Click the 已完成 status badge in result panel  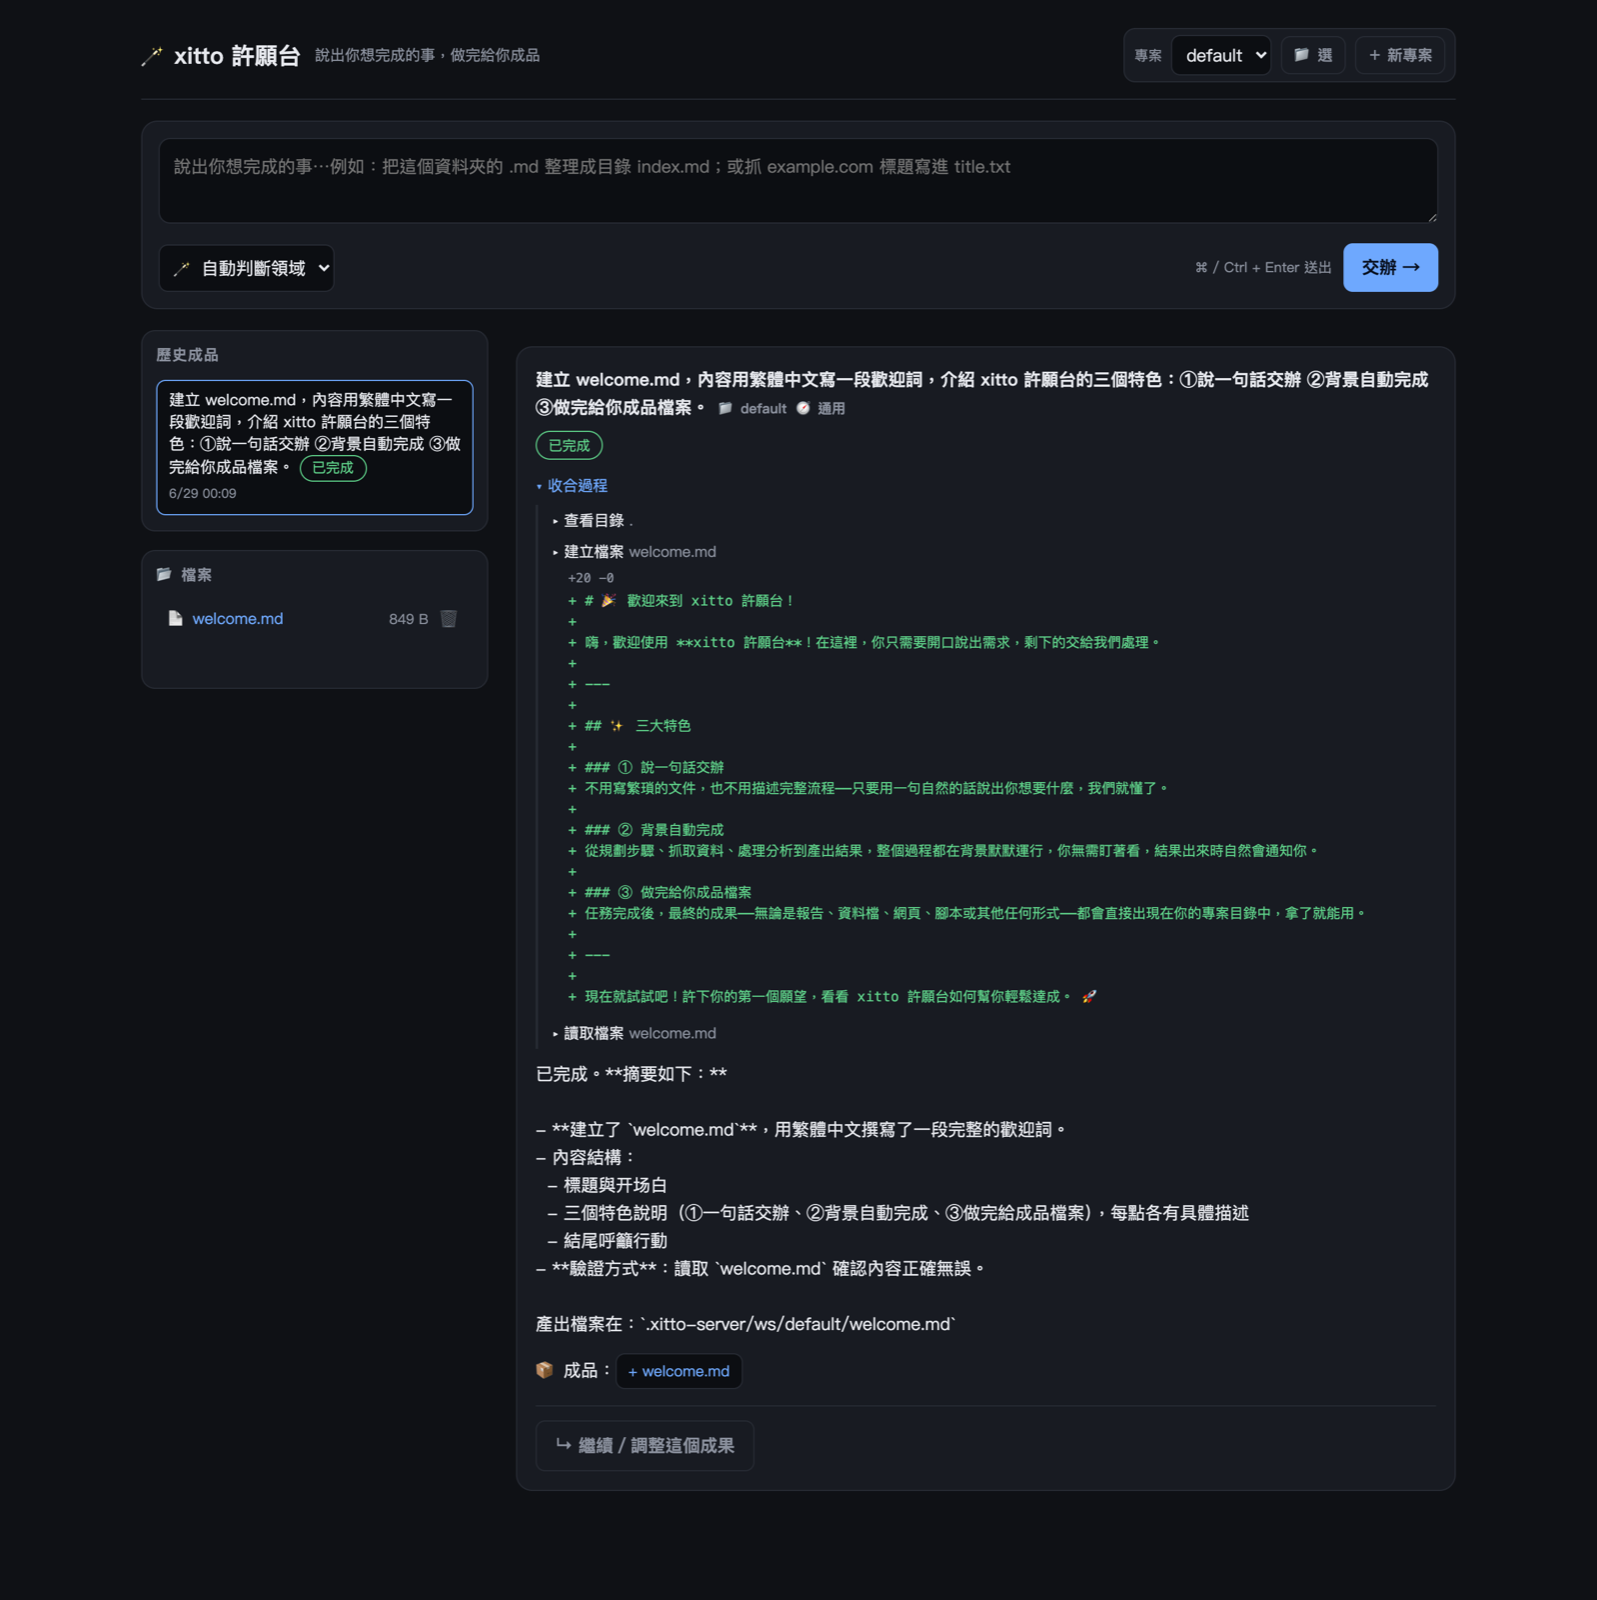pos(569,445)
